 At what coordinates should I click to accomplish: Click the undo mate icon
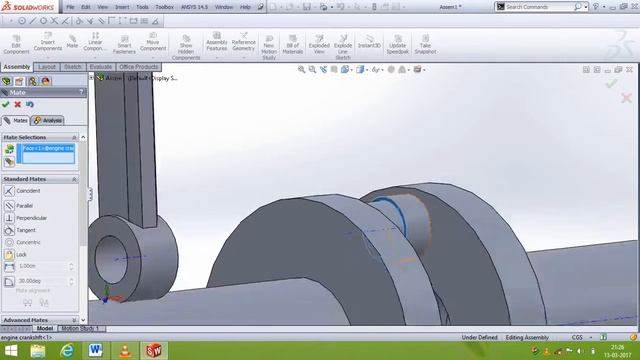click(x=30, y=104)
